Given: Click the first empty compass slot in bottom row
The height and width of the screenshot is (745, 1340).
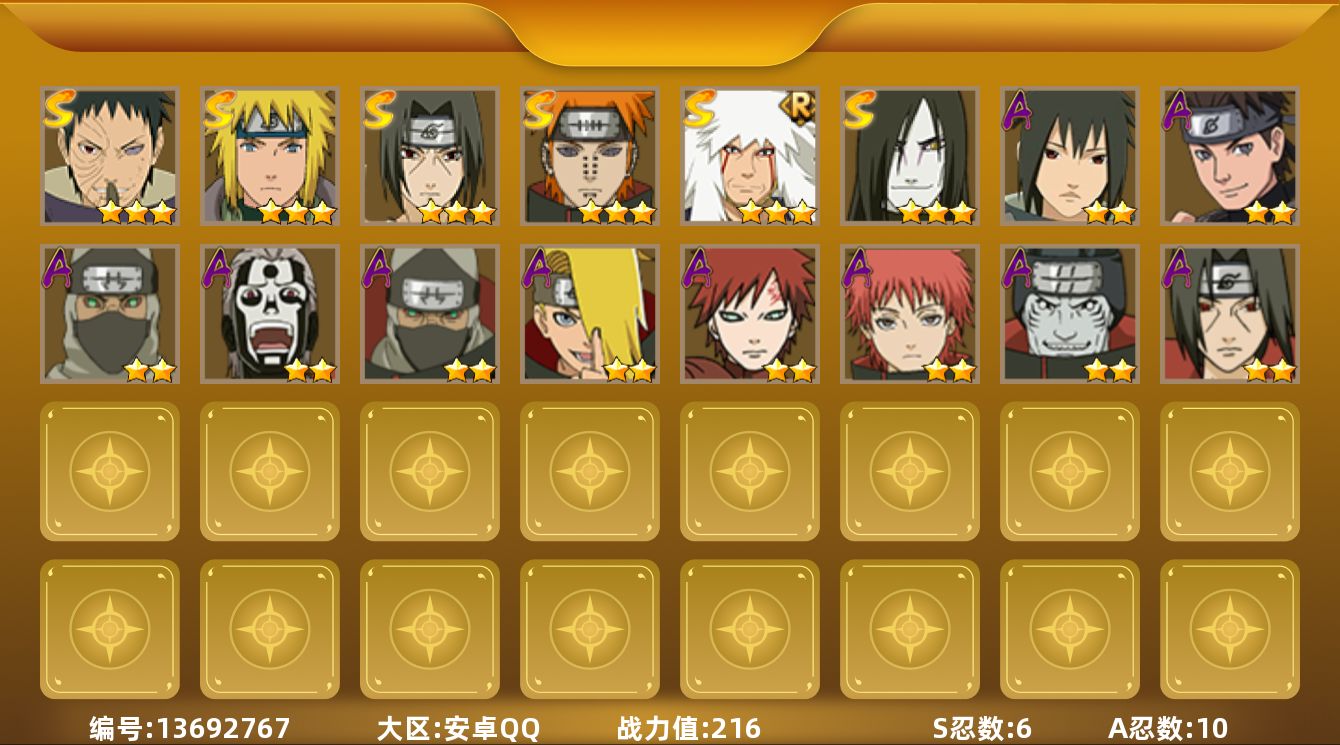Looking at the screenshot, I should coord(110,629).
